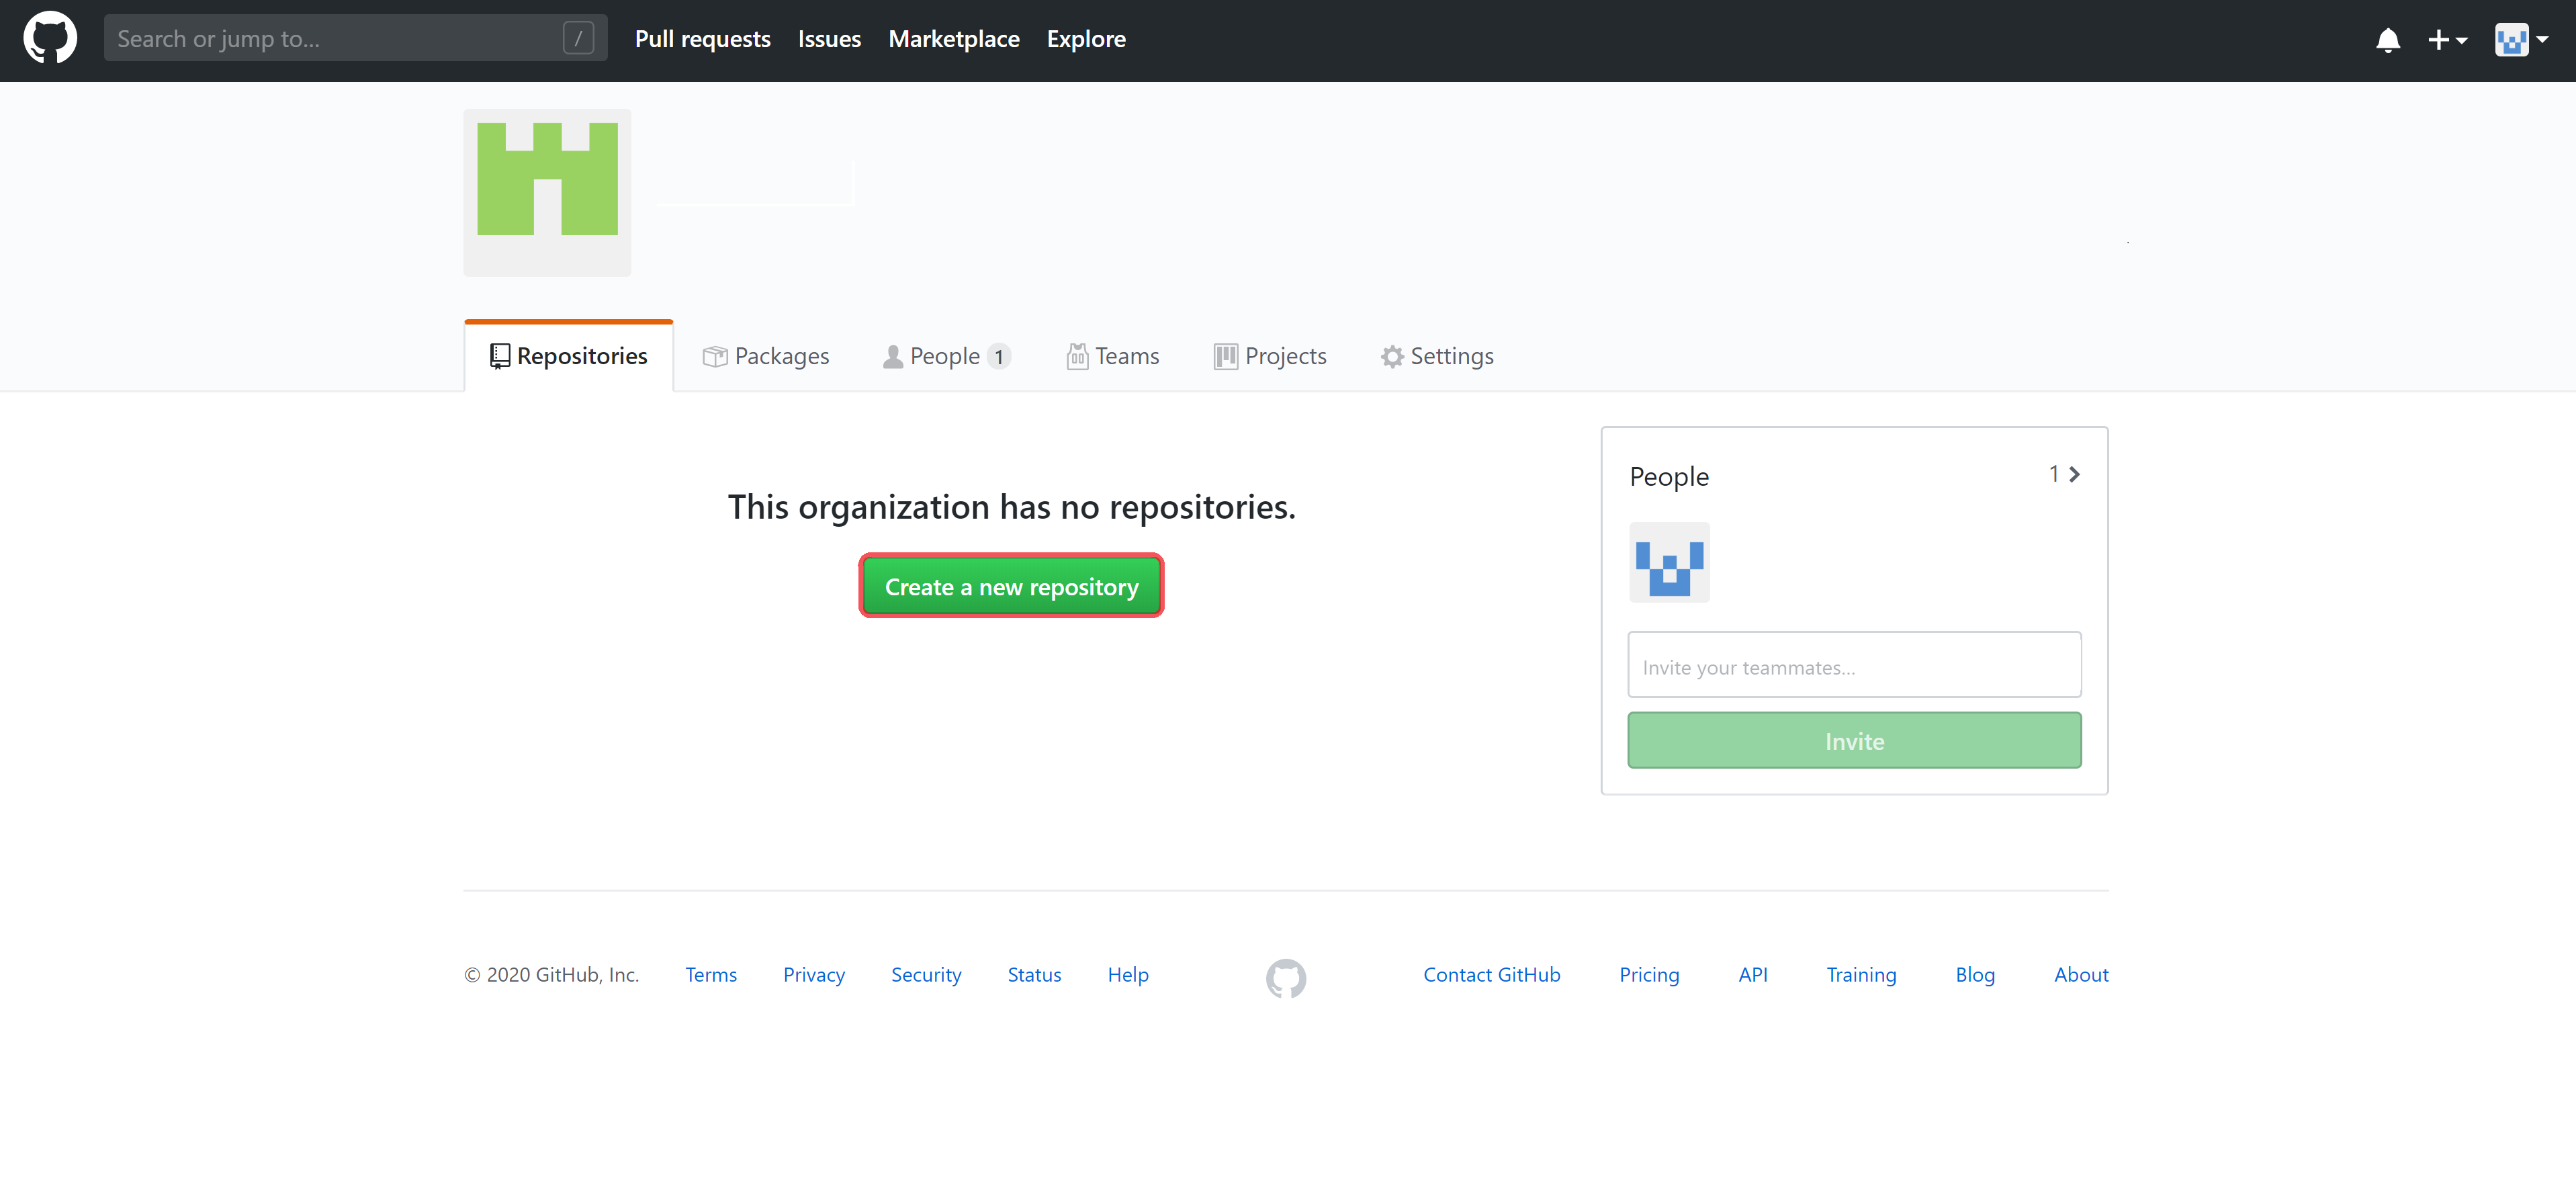Expand the plus create-new dropdown
The image size is (2576, 1198).
click(x=2447, y=40)
